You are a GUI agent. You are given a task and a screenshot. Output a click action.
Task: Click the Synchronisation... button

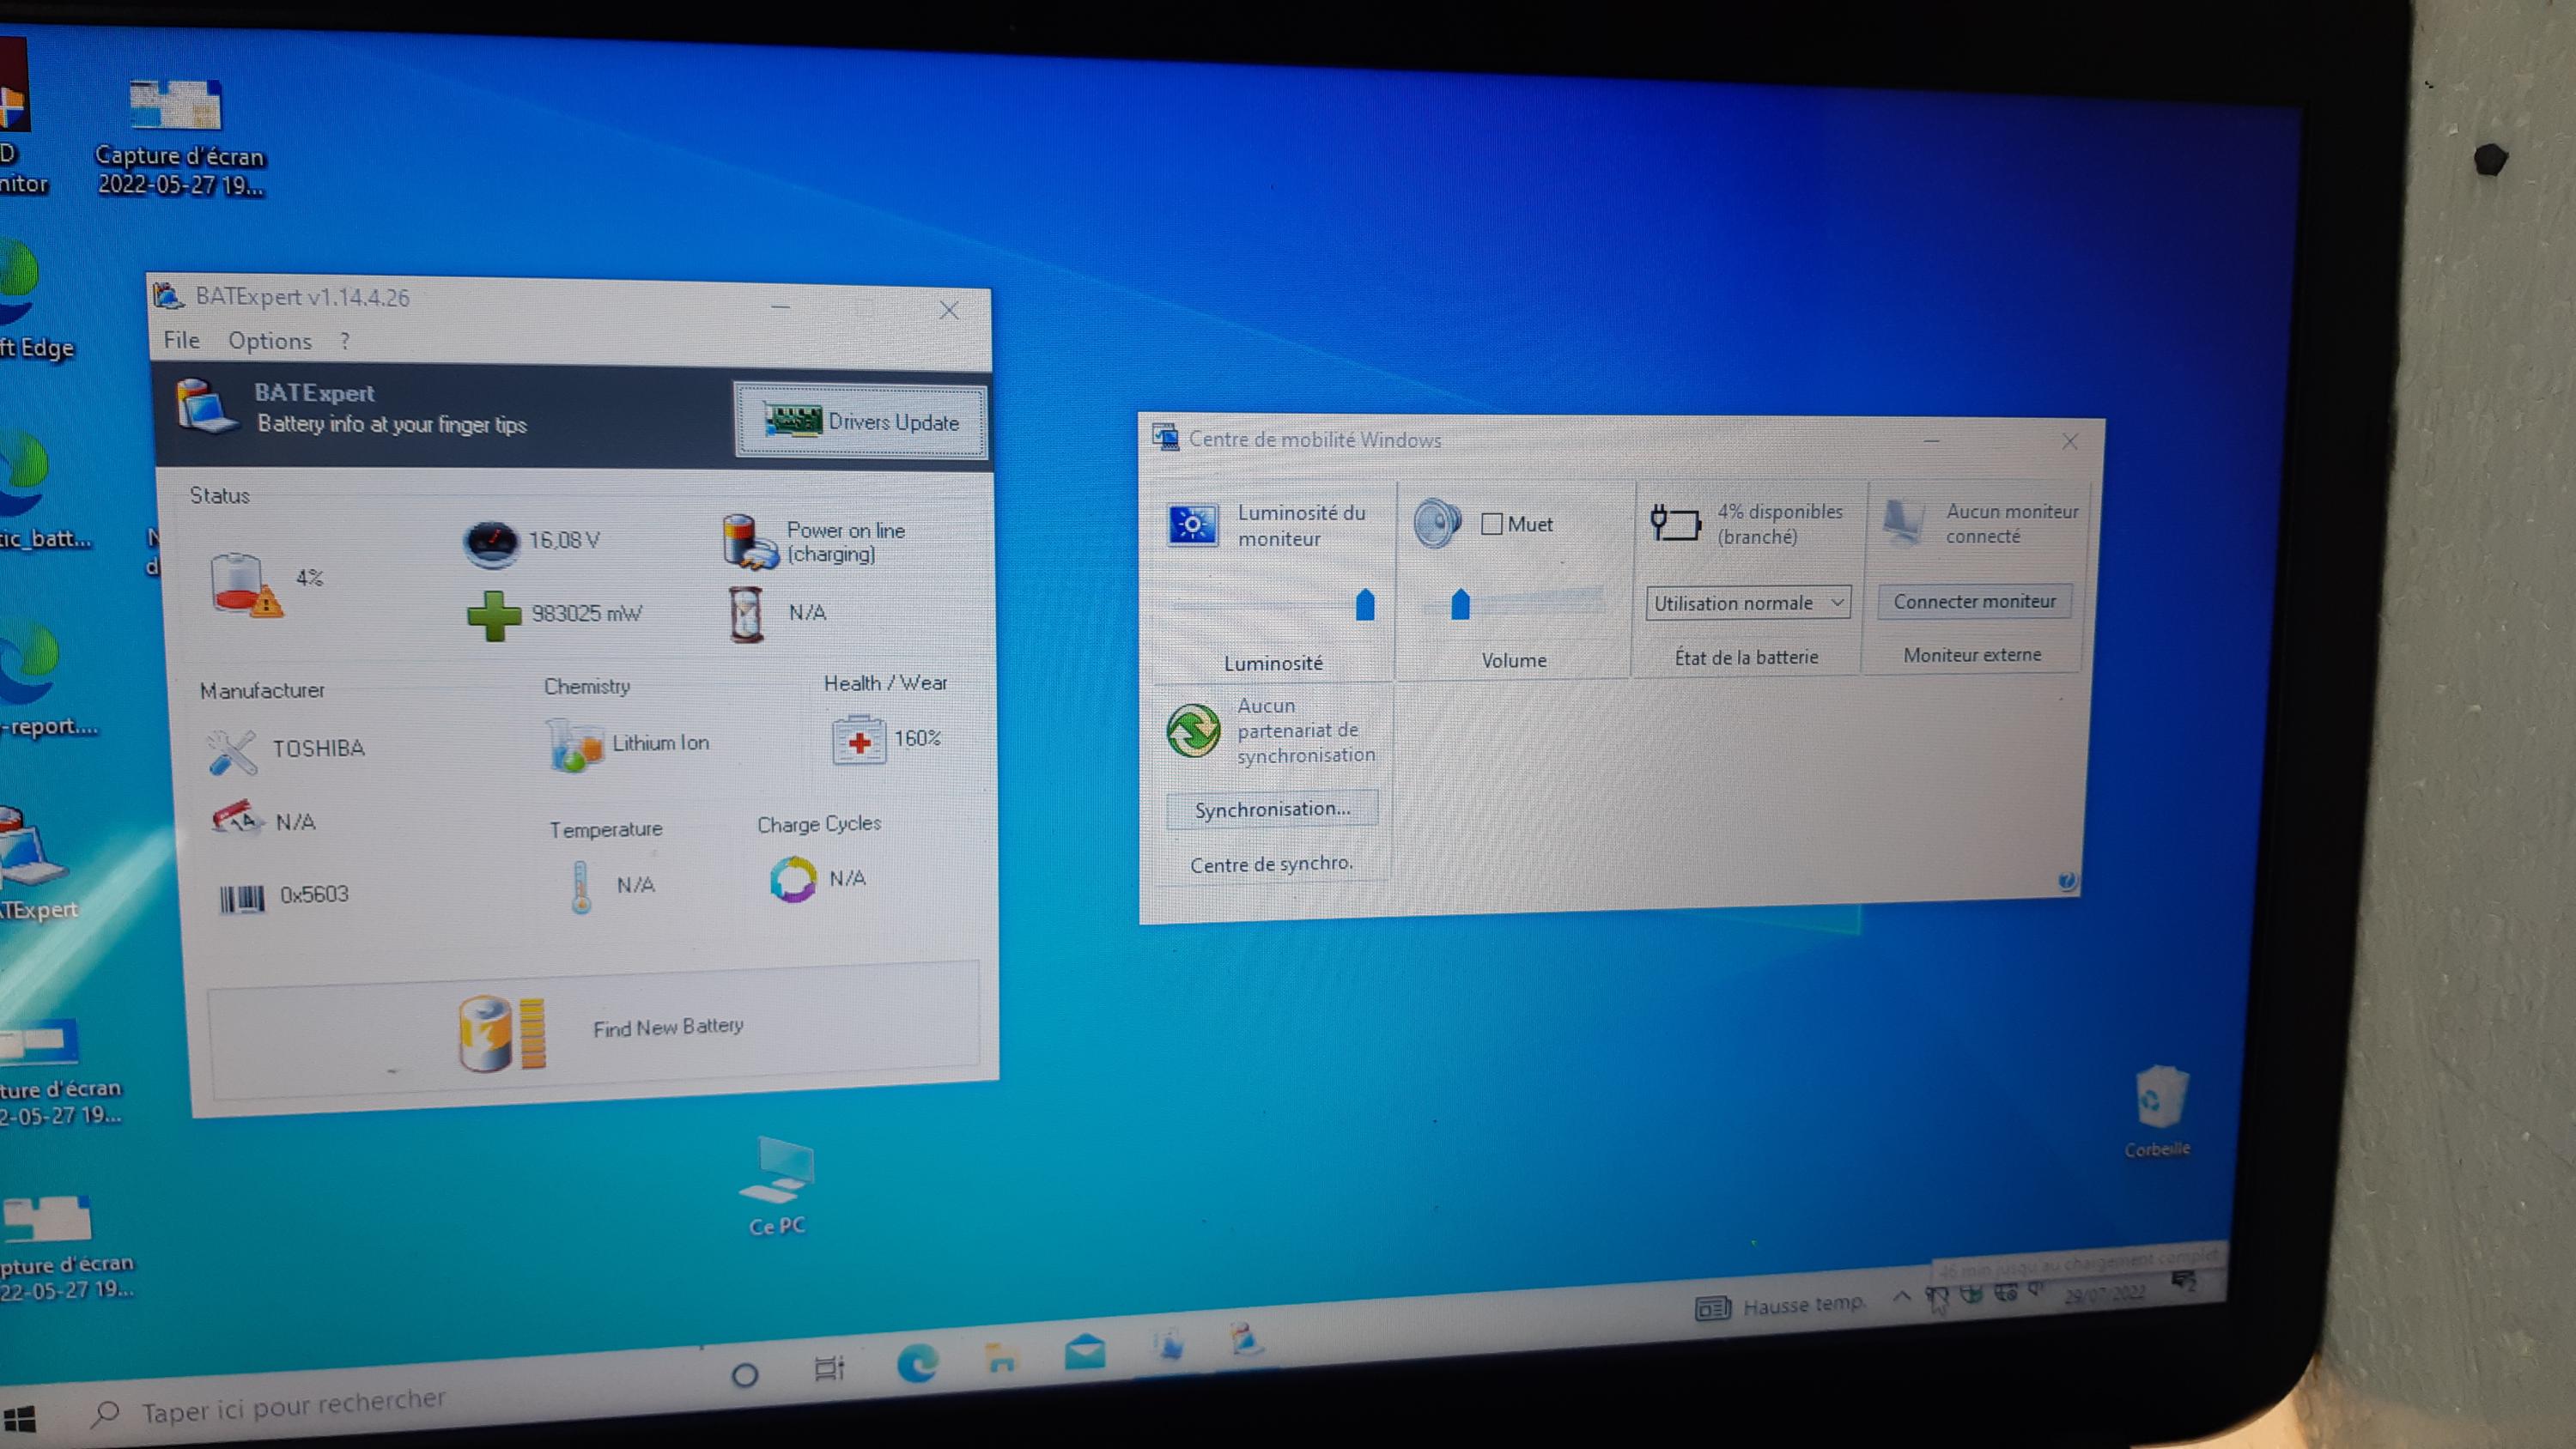coord(1272,809)
